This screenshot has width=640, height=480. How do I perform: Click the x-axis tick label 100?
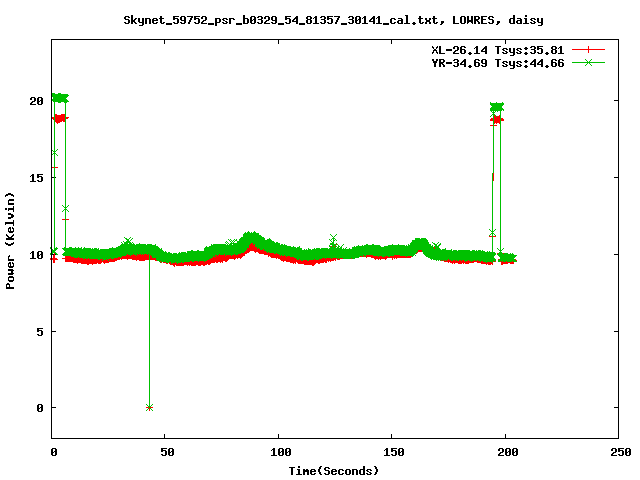click(280, 452)
